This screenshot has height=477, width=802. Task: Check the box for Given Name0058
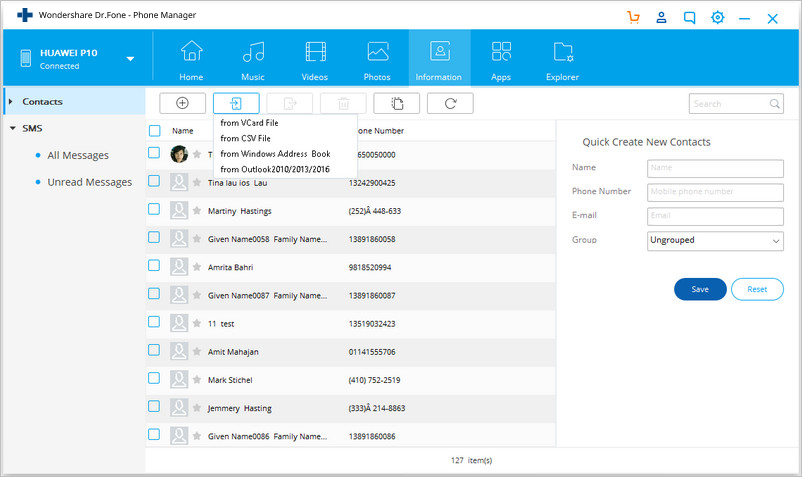coord(154,237)
